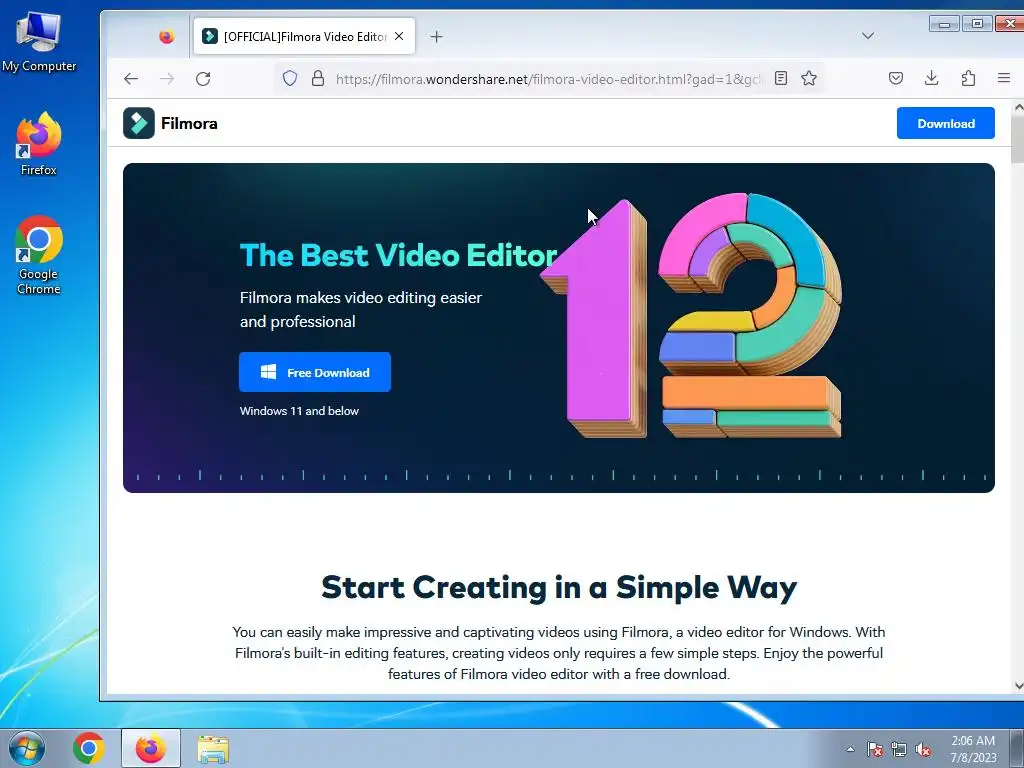Toggle reader view icon in address bar
Viewport: 1024px width, 768px height.
point(780,78)
